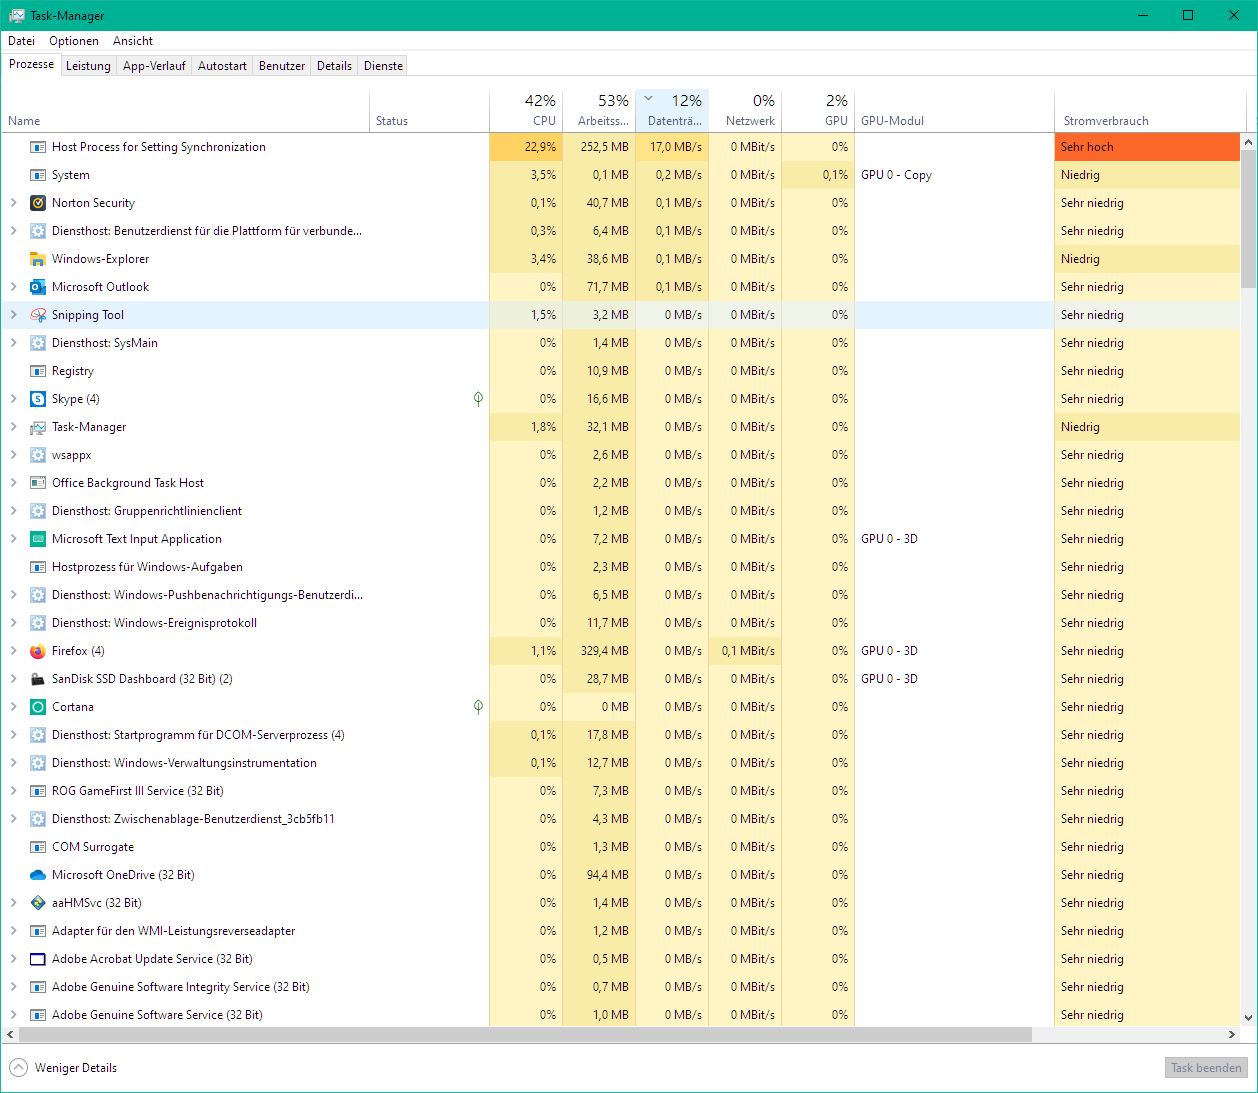Select 'Sehr hoch' power usage cell
Viewport: 1258px width, 1093px height.
1148,147
